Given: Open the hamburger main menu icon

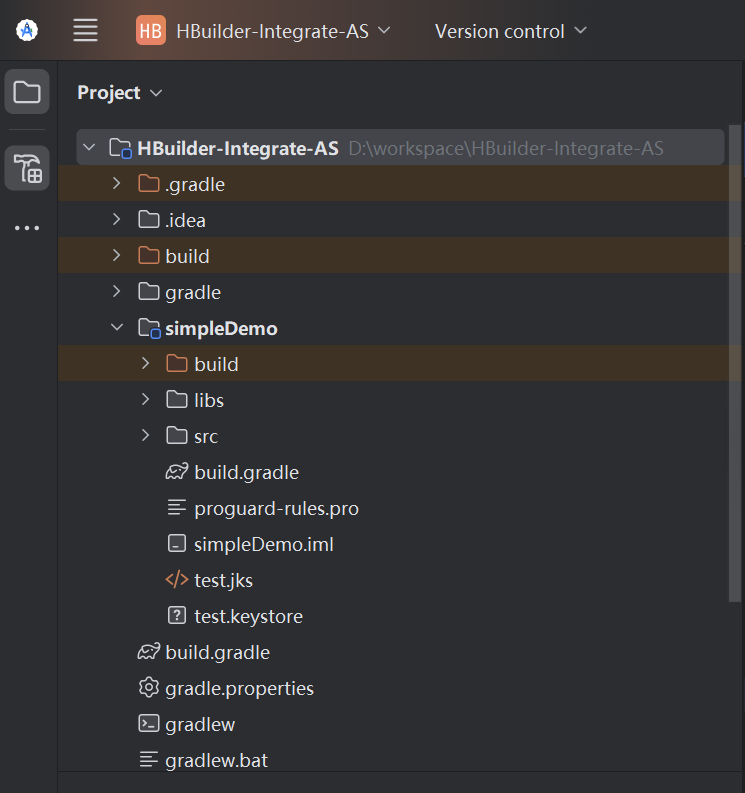Looking at the screenshot, I should tap(85, 30).
